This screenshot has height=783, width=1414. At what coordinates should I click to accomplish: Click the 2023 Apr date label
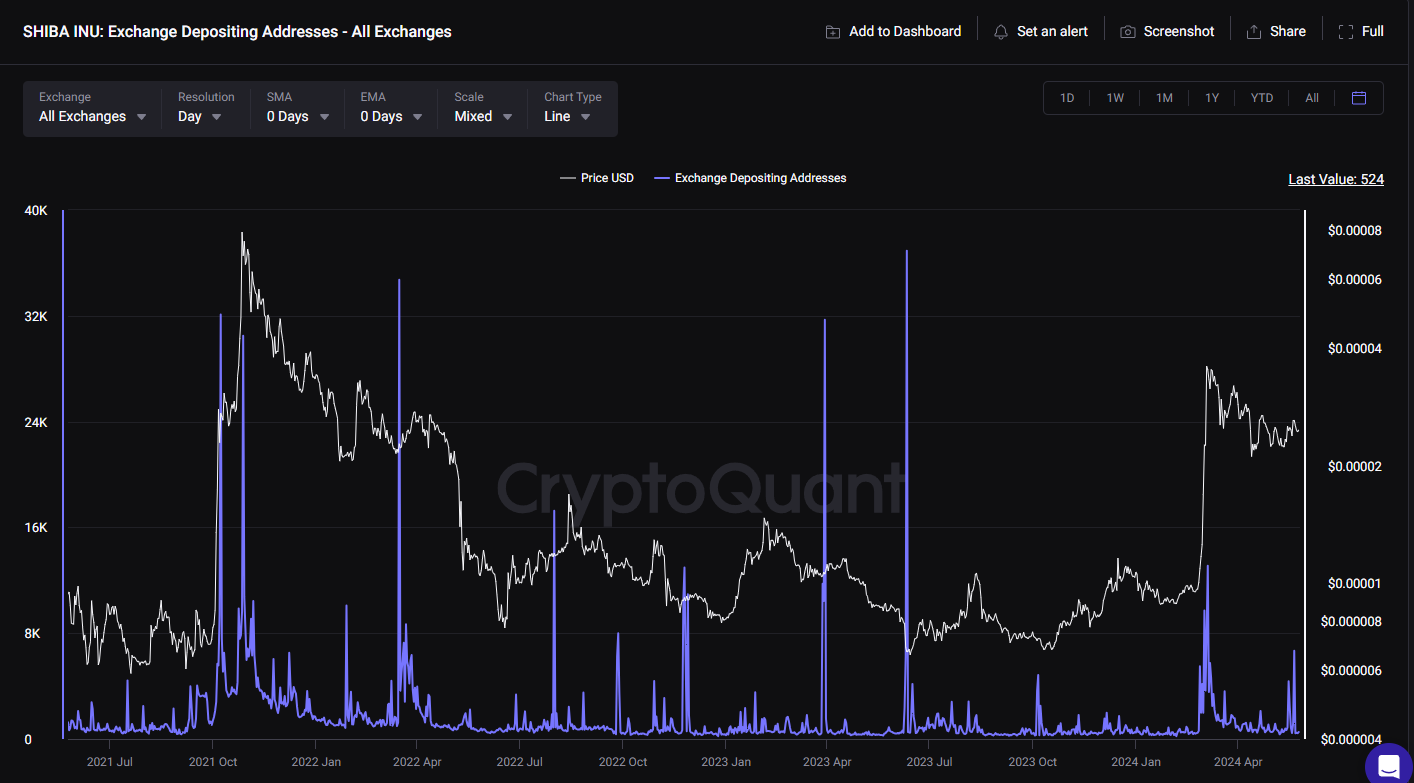coord(827,762)
